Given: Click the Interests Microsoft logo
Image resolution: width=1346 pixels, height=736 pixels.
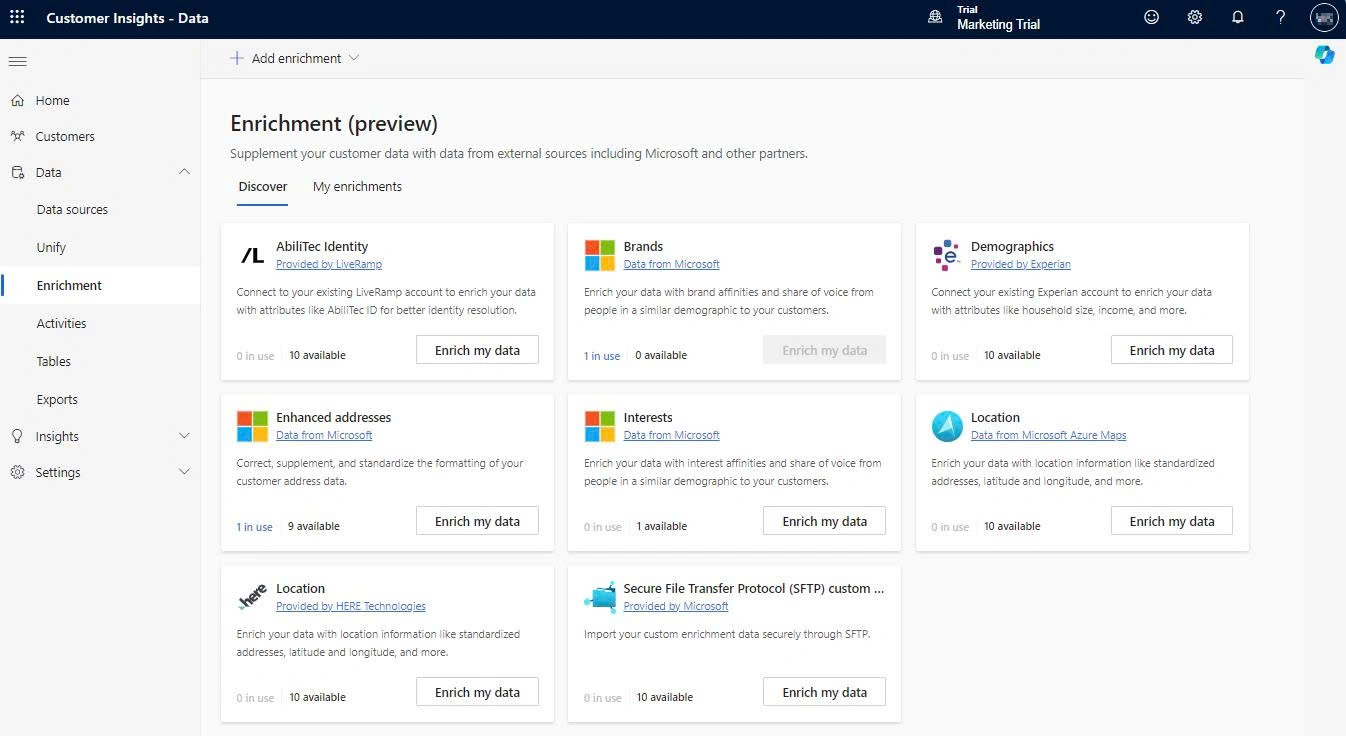Looking at the screenshot, I should point(600,426).
